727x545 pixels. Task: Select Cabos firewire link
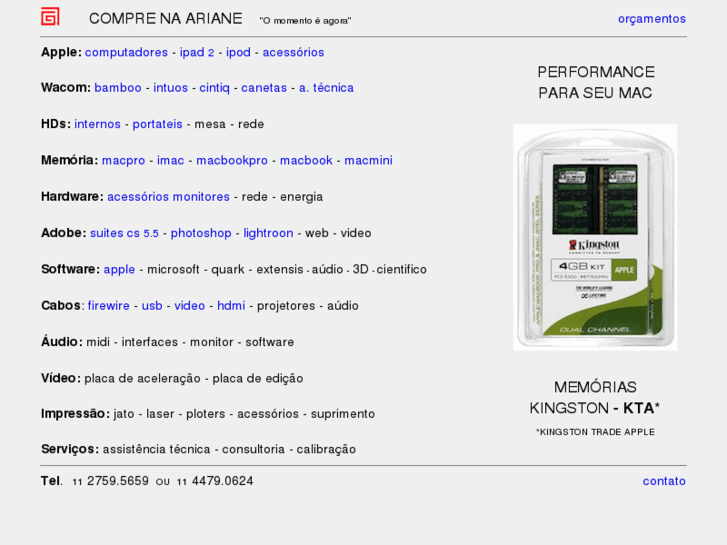pos(108,306)
